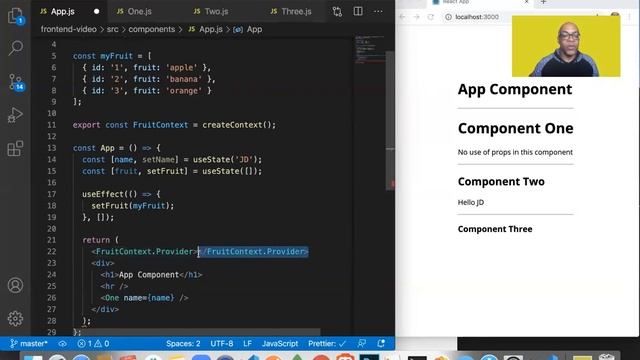
Task: Click the Component Three heading in browser
Action: pos(495,229)
